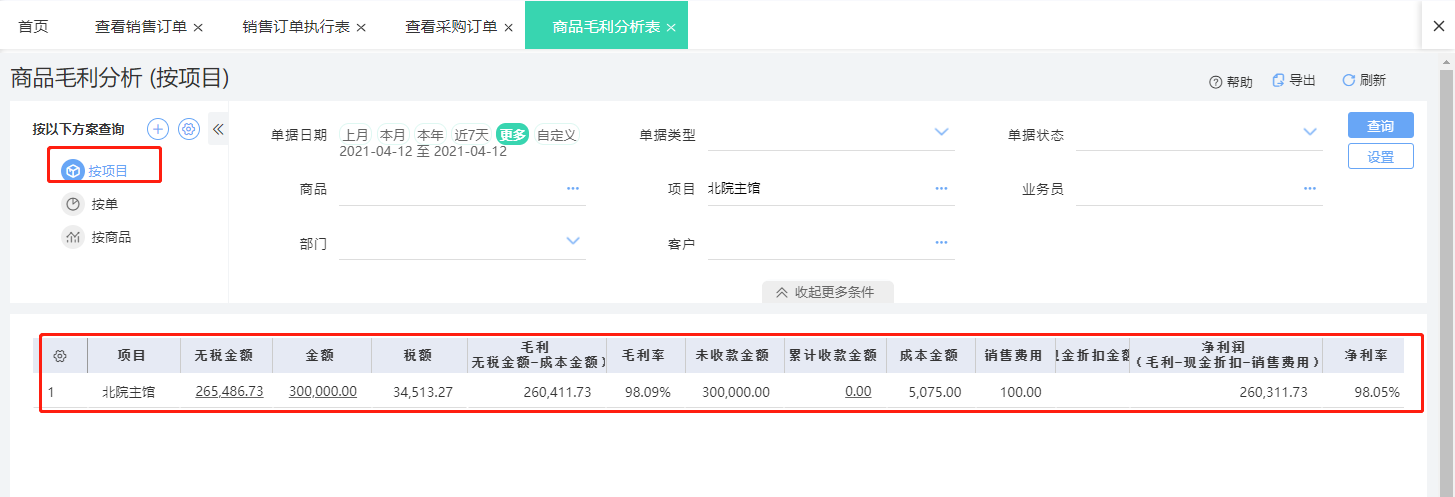1455x497 pixels.
Task: Close the 商品毛利分析表 tab
Action: click(671, 28)
